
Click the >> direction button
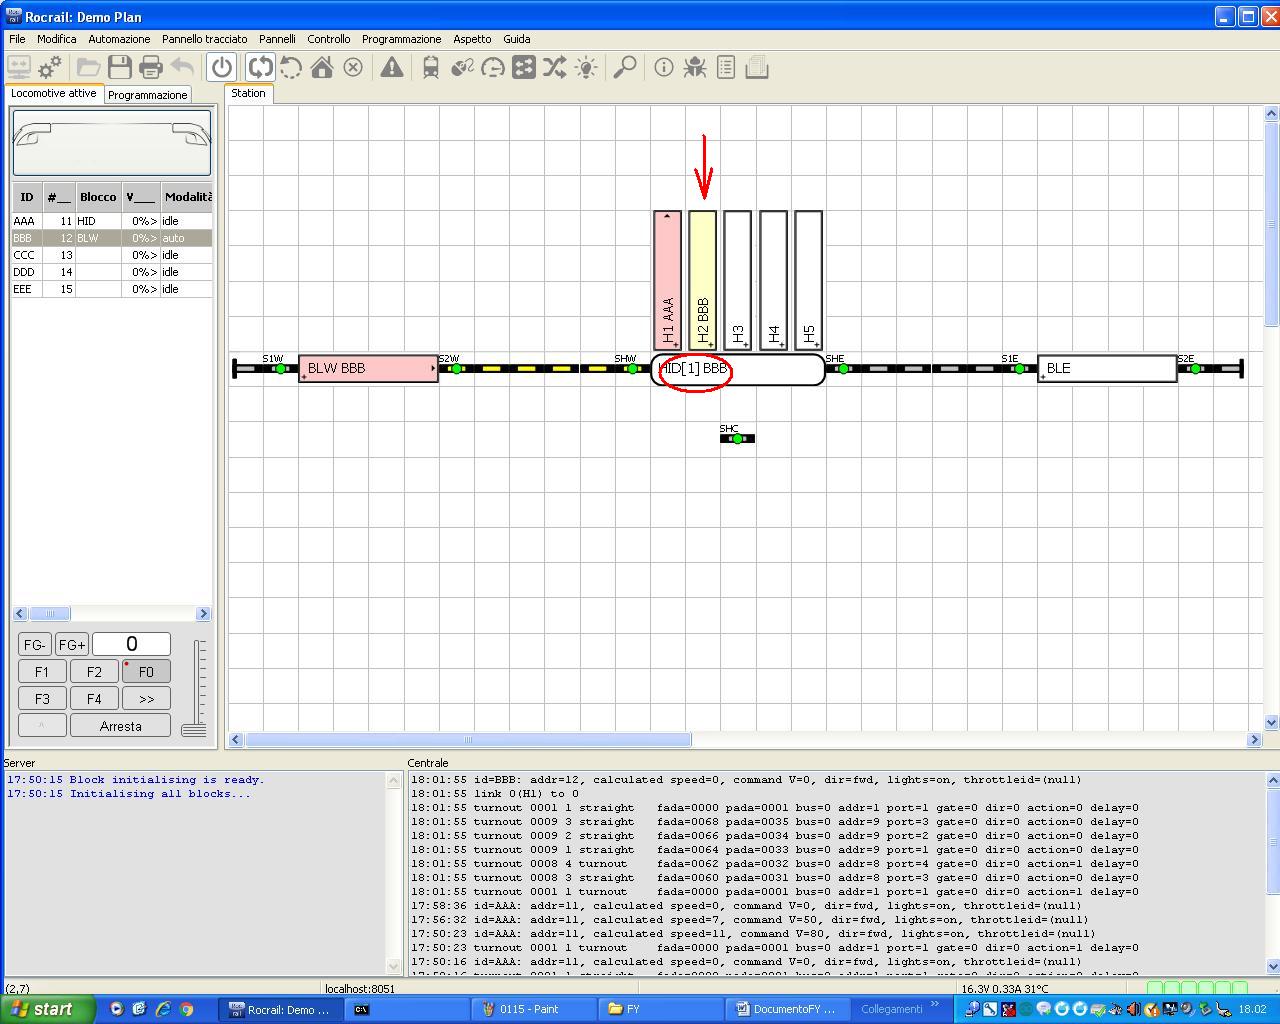point(146,699)
